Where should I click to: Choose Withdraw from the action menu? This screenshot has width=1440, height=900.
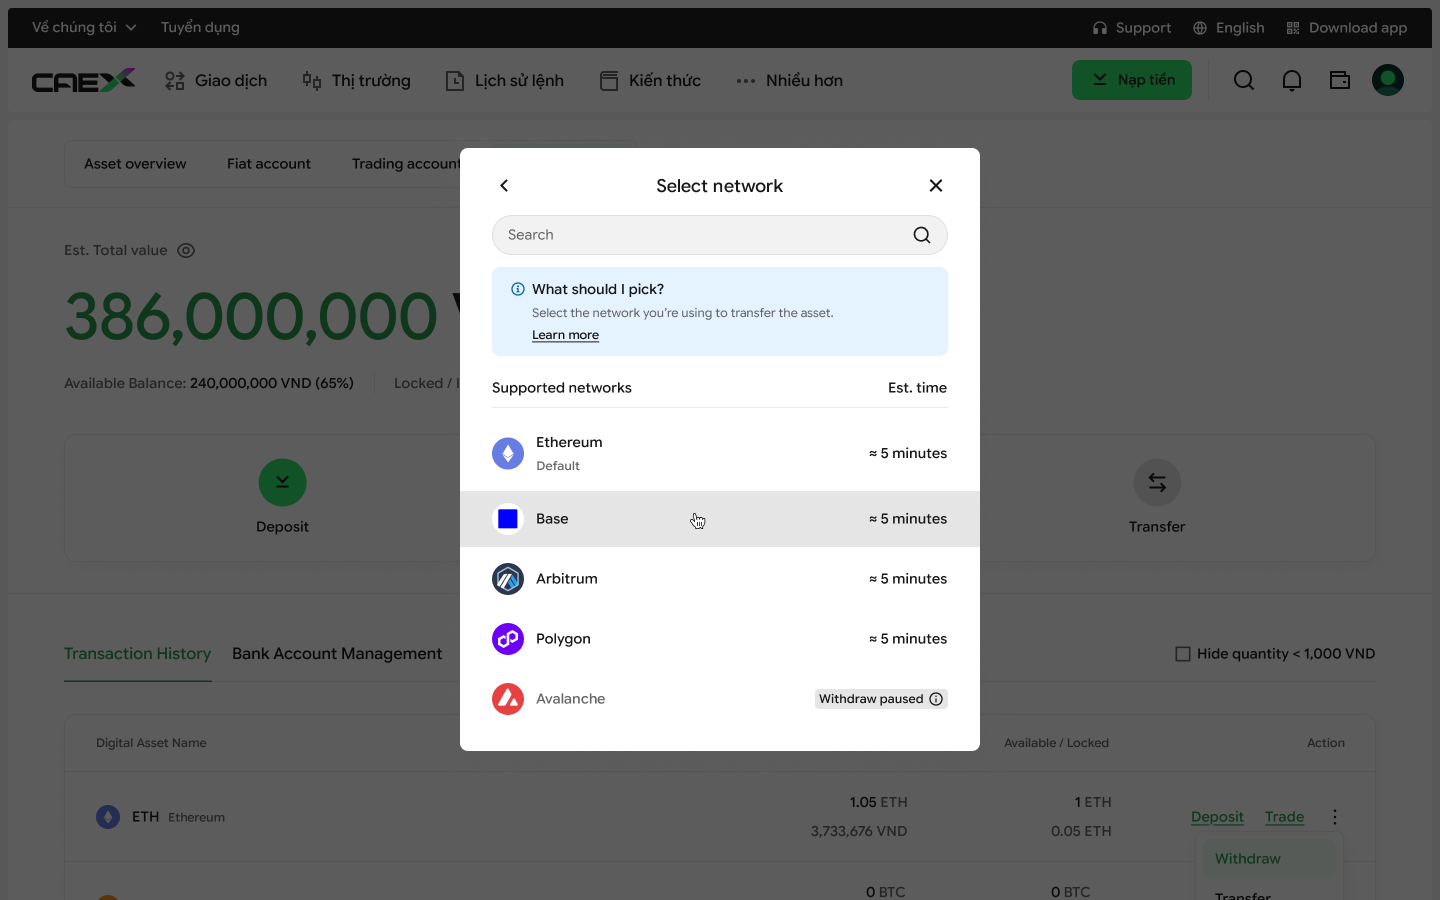(x=1269, y=859)
